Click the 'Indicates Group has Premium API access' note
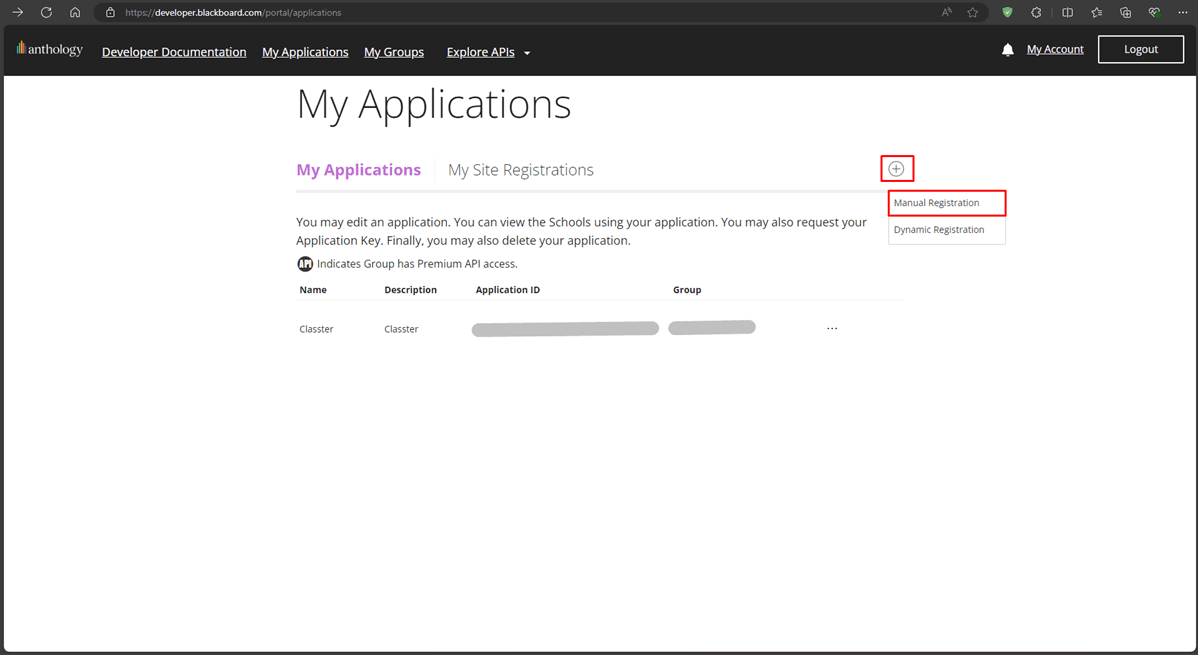 point(417,264)
